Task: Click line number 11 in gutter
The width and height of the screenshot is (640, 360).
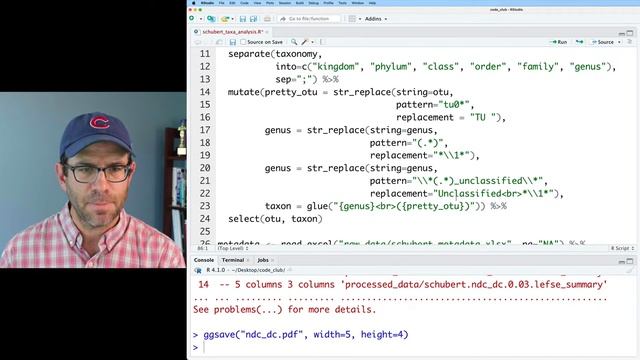Action: click(x=205, y=54)
